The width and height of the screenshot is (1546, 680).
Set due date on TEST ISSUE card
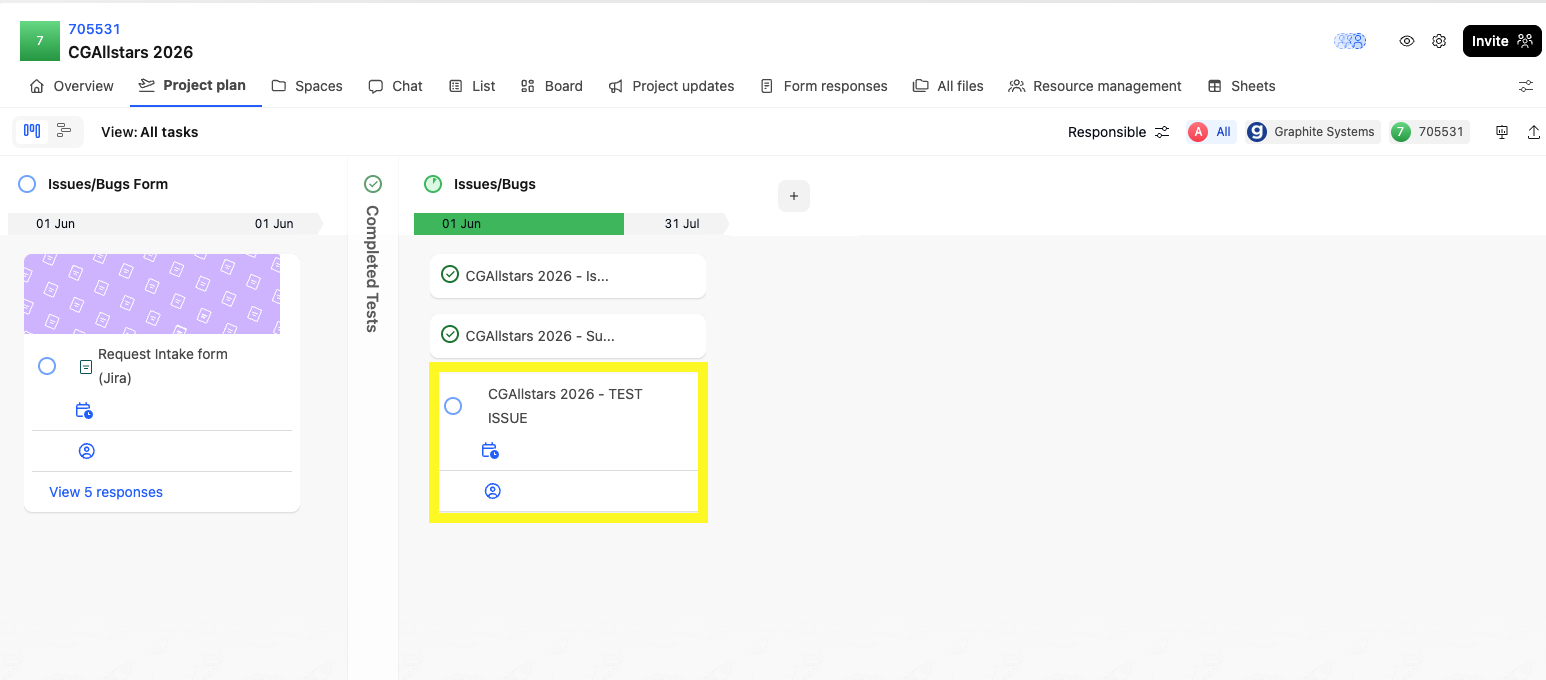490,450
